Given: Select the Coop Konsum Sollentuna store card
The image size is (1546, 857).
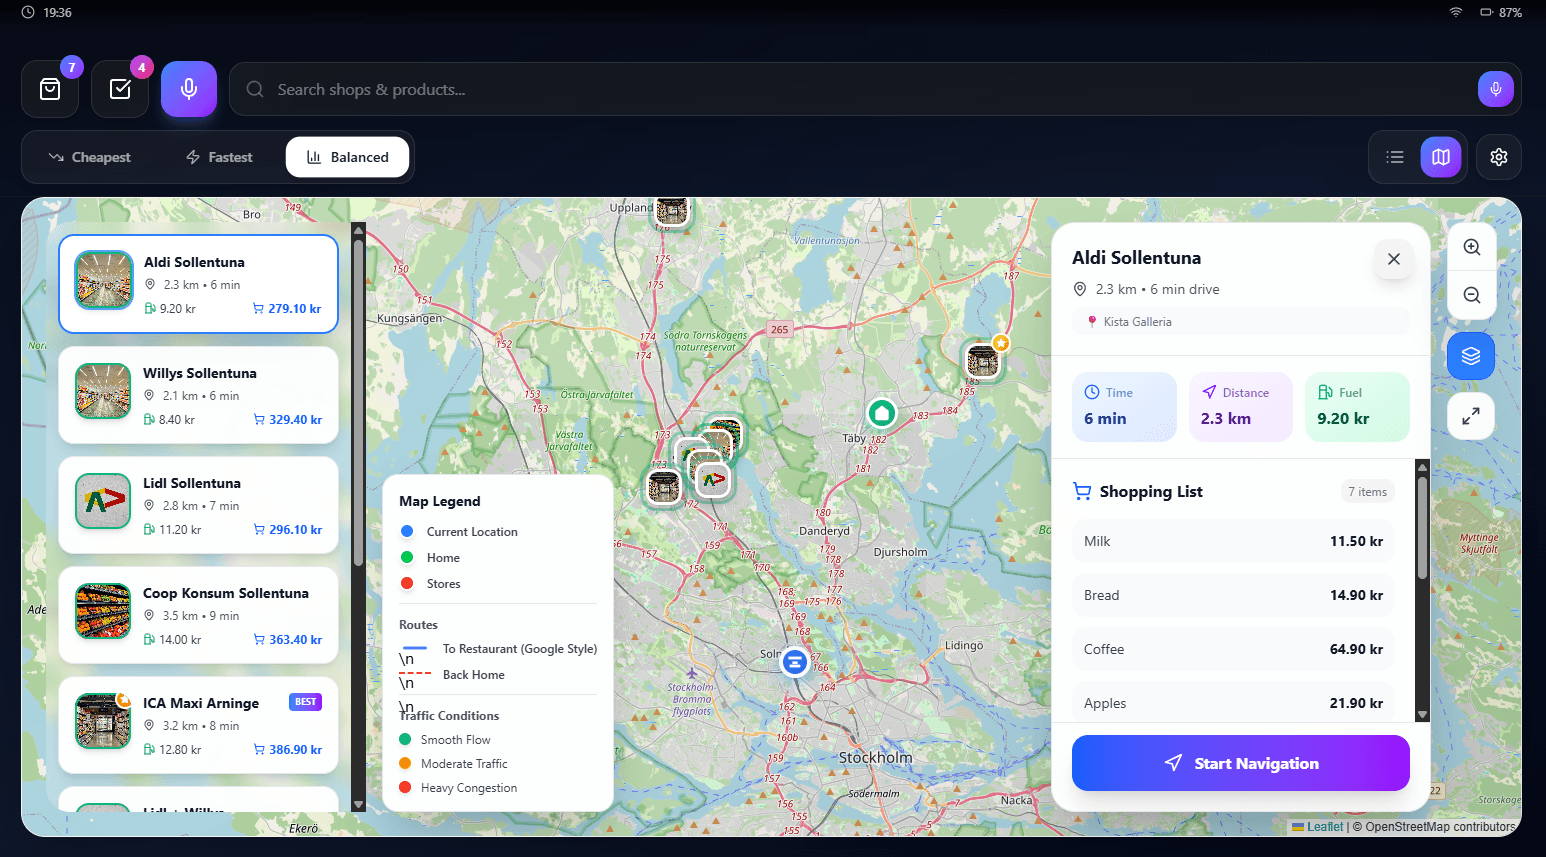Looking at the screenshot, I should (x=198, y=615).
